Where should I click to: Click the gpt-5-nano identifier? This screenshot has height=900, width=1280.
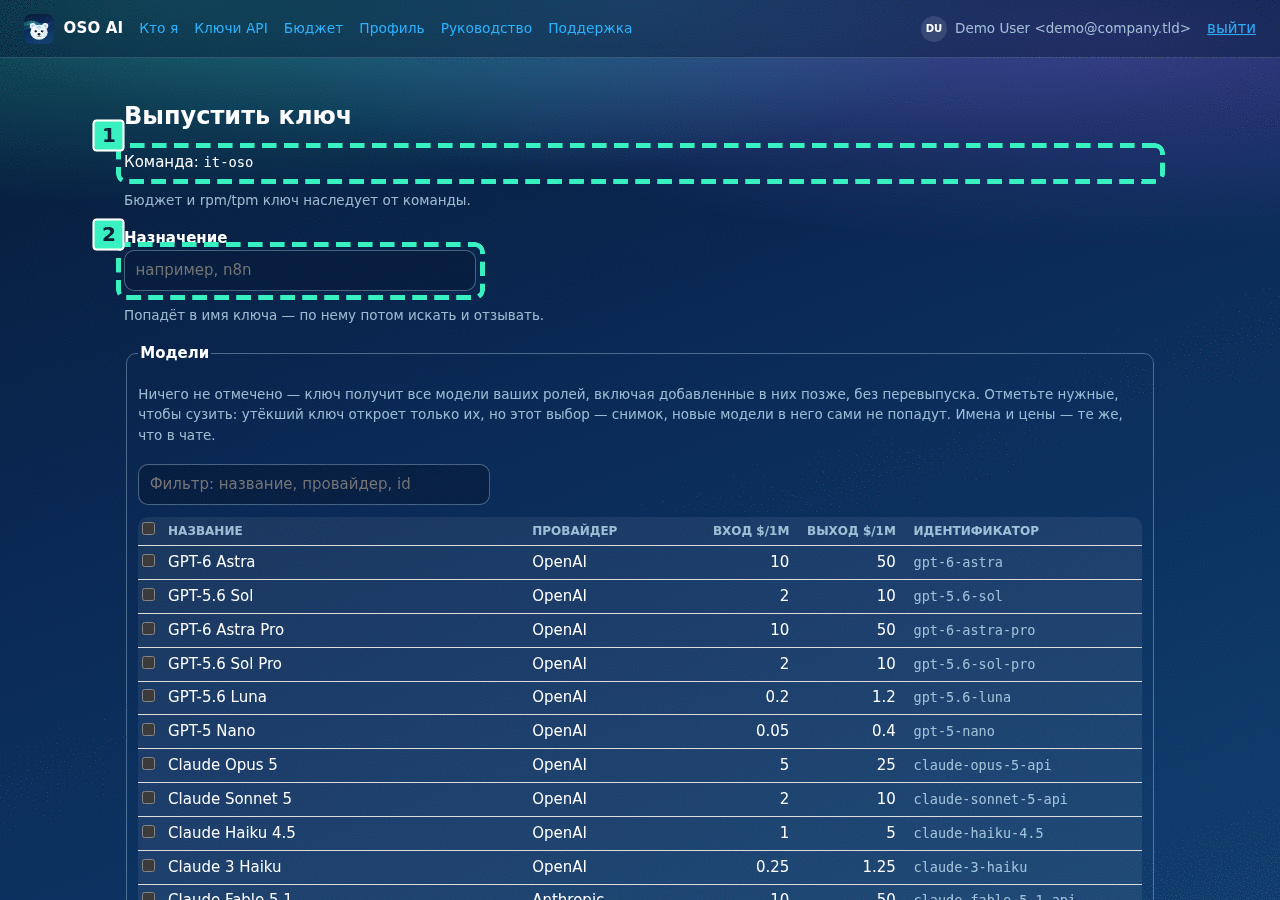[954, 731]
